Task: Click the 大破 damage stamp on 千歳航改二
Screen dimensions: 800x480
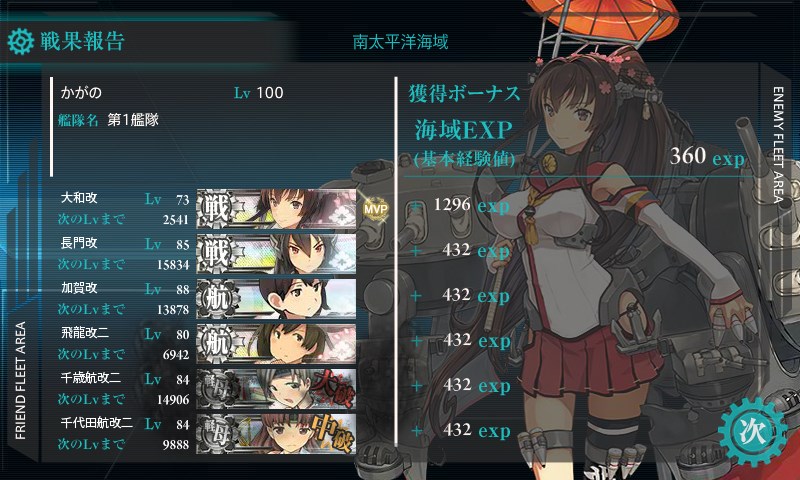Action: pos(333,389)
